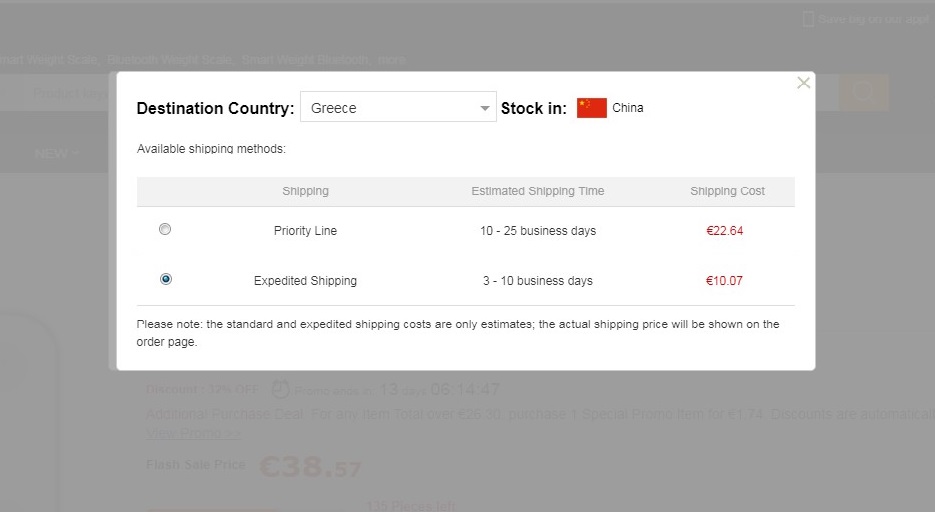Open the Destination Country dropdown
This screenshot has width=935, height=512.
(x=397, y=108)
